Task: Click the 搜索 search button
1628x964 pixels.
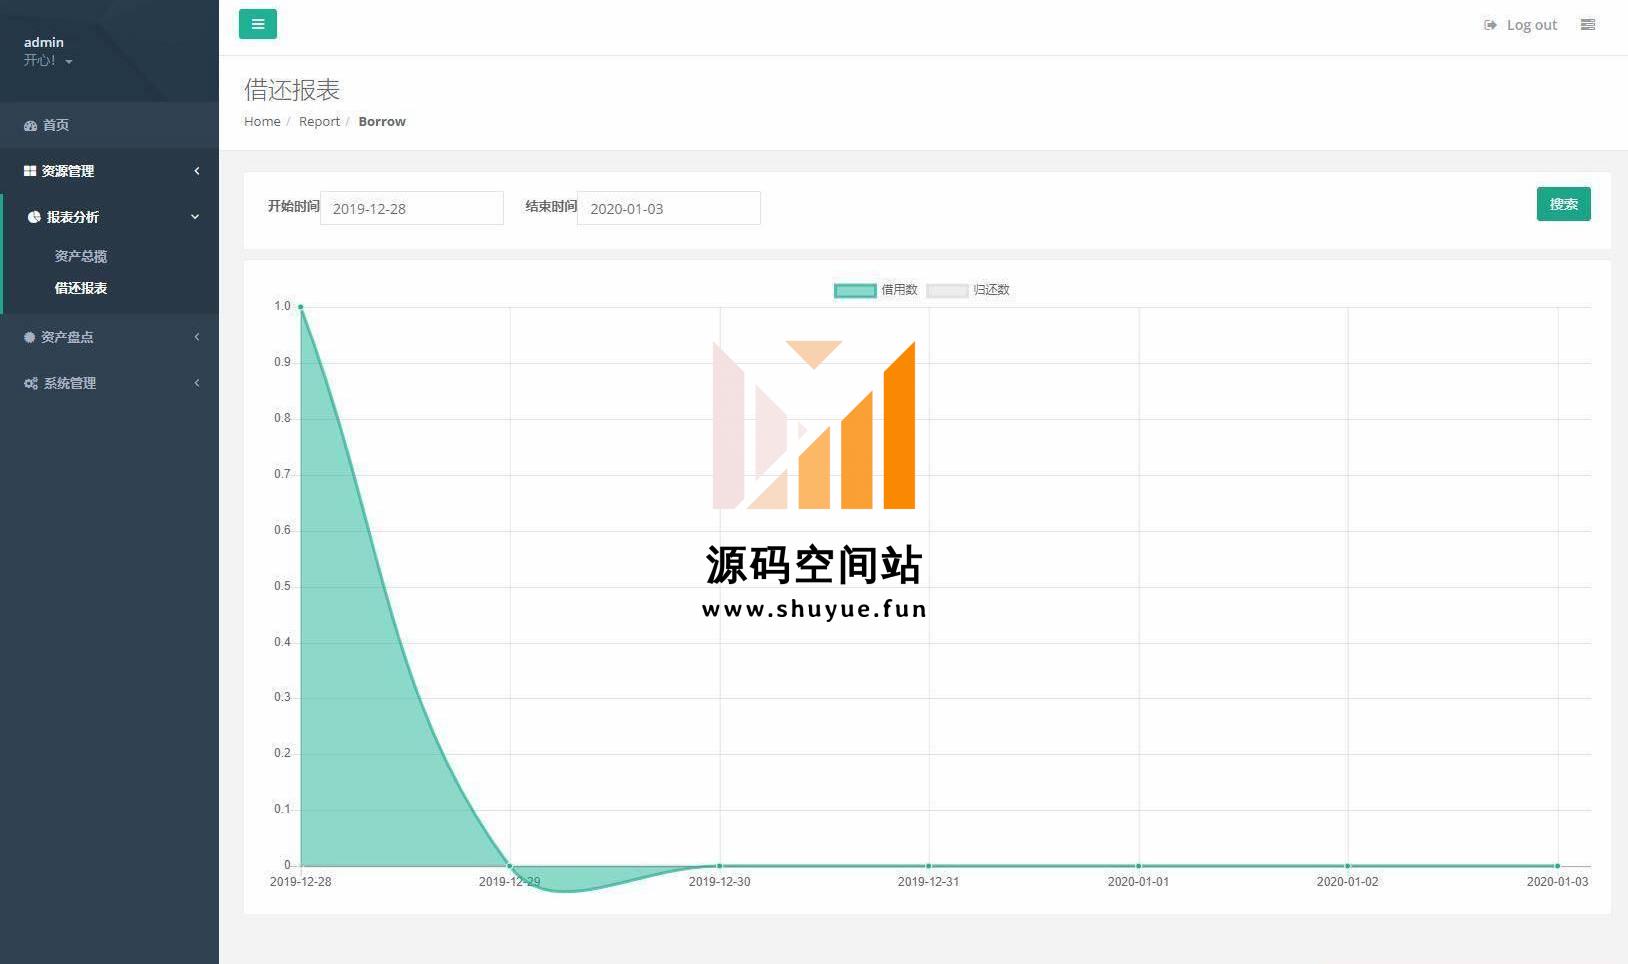Action: (1563, 204)
